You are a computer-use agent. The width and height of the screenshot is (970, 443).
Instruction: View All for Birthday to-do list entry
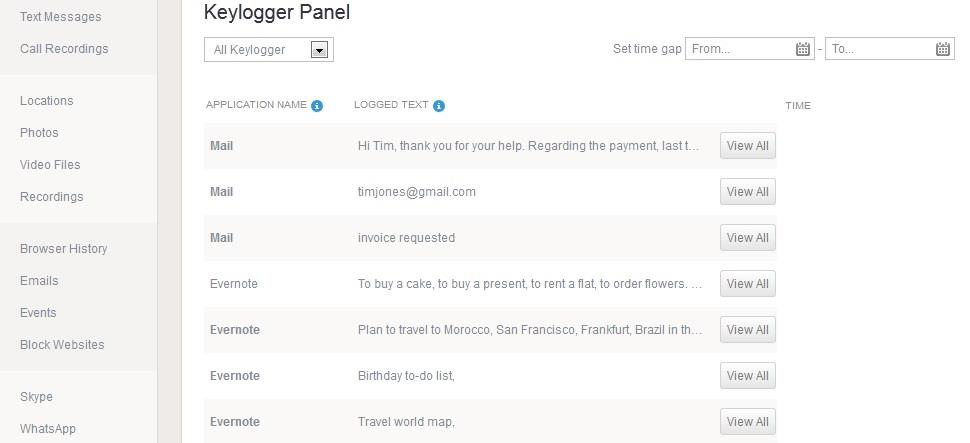coord(747,376)
